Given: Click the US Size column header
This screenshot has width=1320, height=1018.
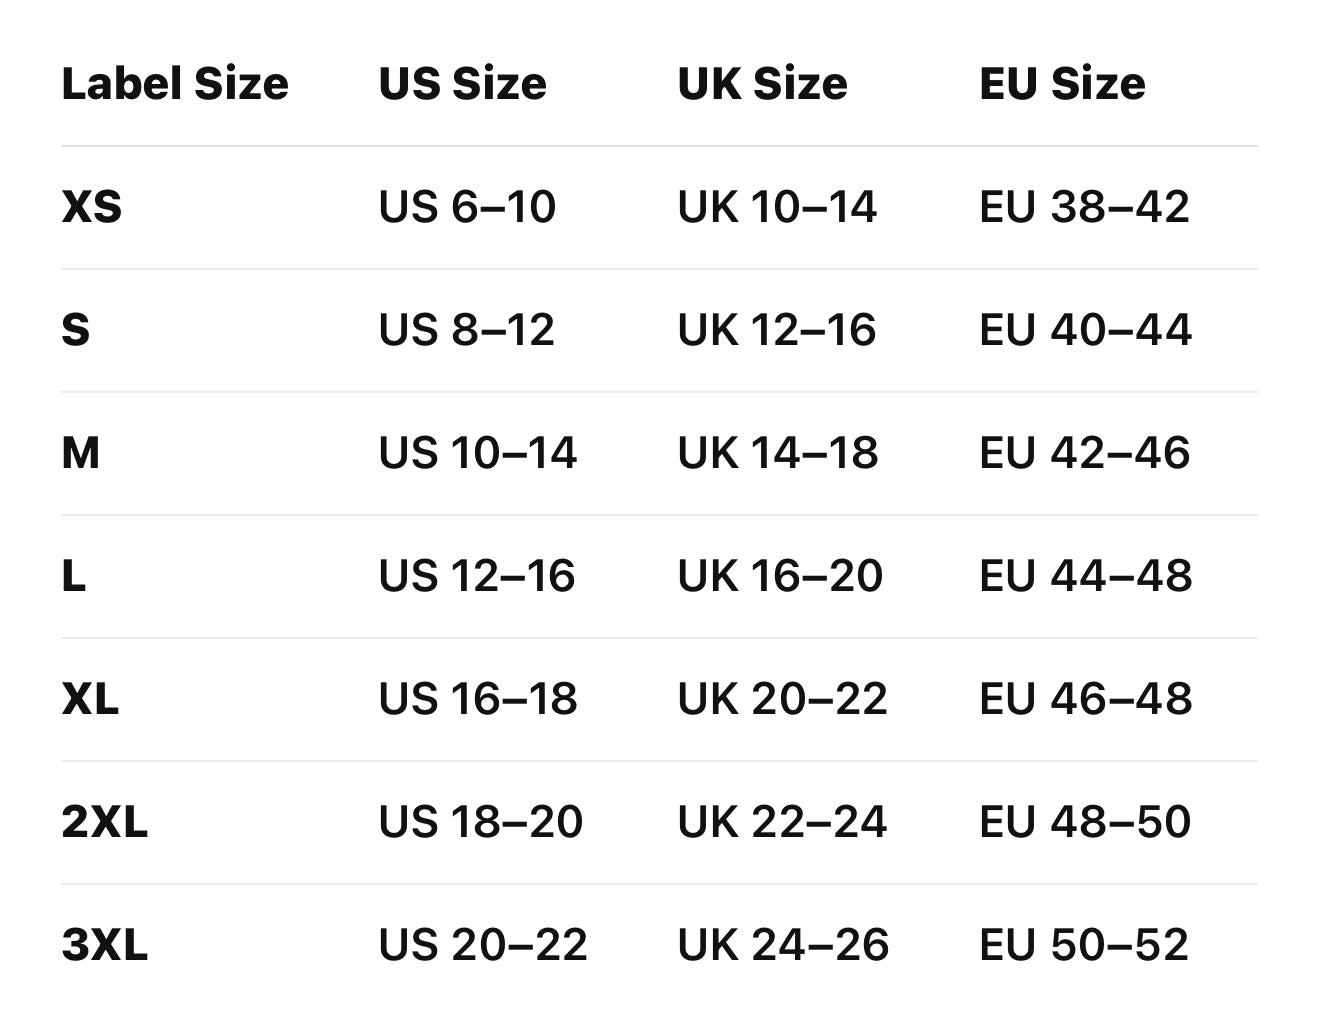Looking at the screenshot, I should (x=462, y=84).
